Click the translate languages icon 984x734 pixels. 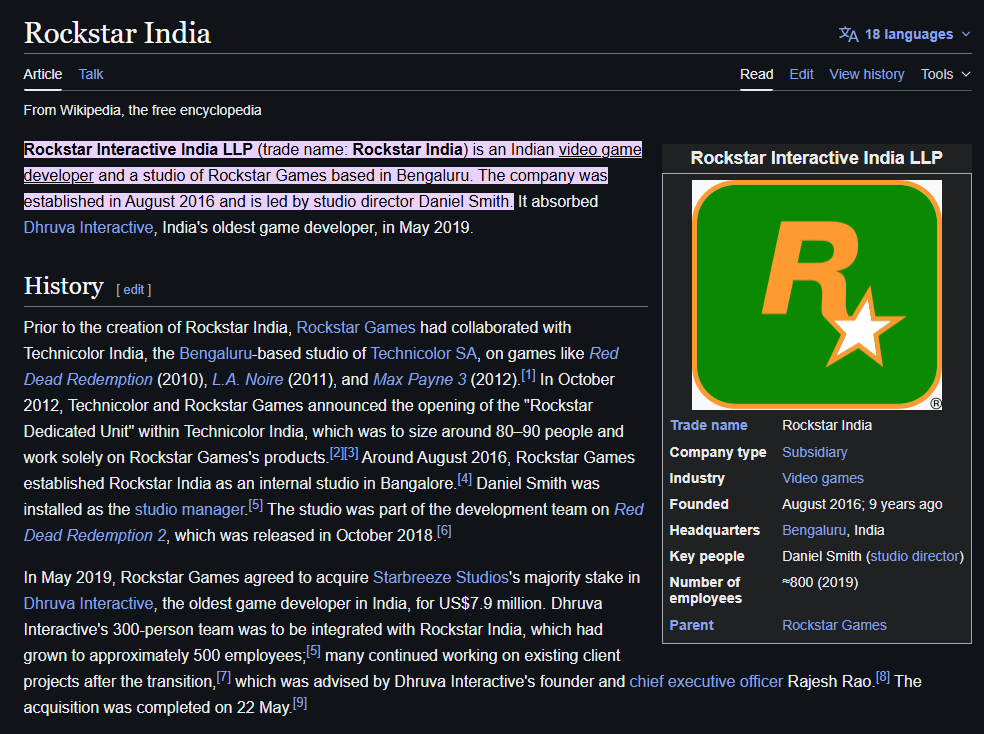(x=848, y=34)
